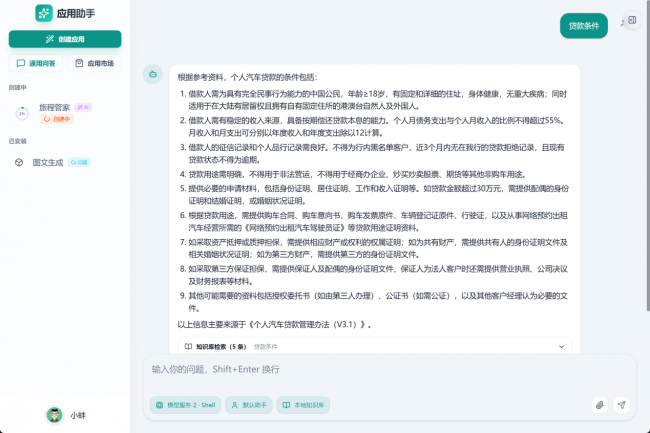Expand the 知识库检索 results chevron
The image size is (650, 433).
pyautogui.click(x=561, y=346)
